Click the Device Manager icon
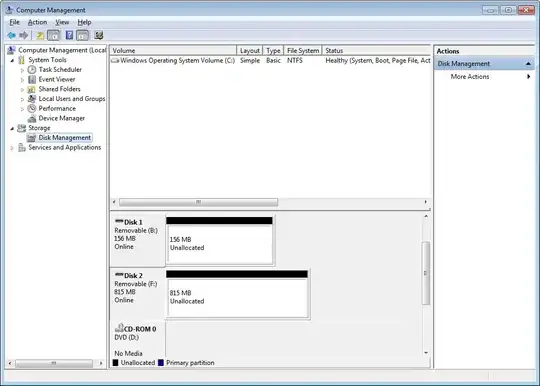This screenshot has width=540, height=386. (x=32, y=118)
